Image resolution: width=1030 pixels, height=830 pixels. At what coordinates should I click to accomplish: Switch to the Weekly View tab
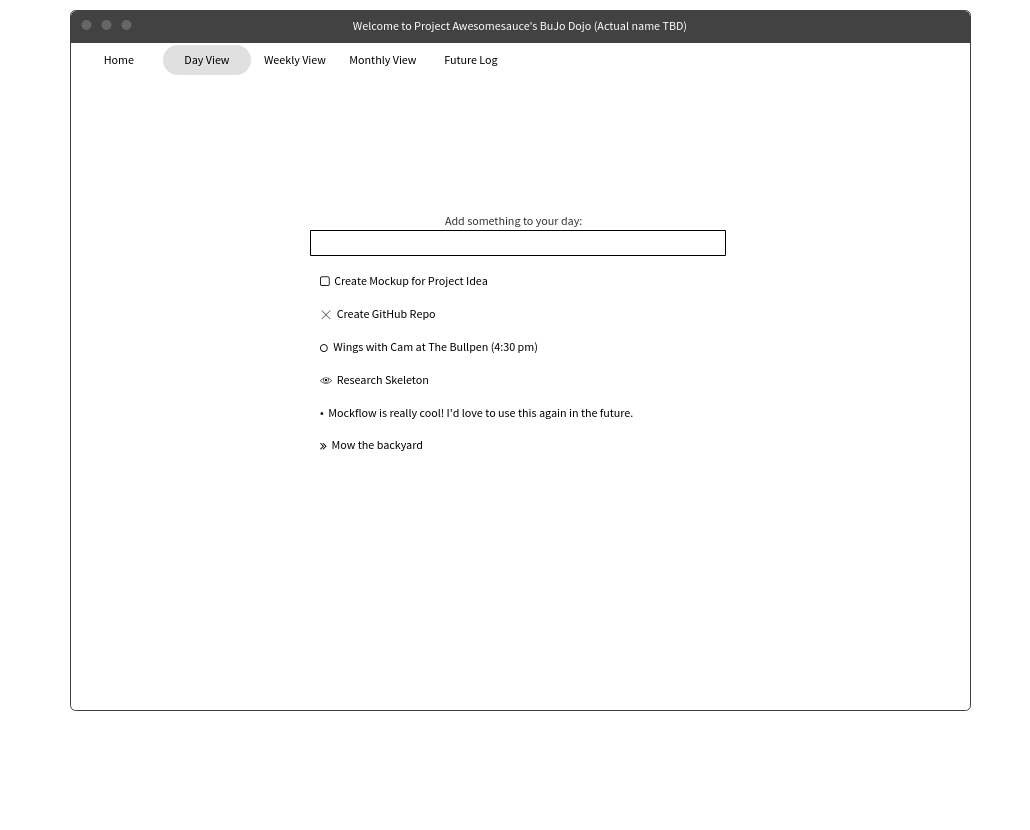point(294,60)
